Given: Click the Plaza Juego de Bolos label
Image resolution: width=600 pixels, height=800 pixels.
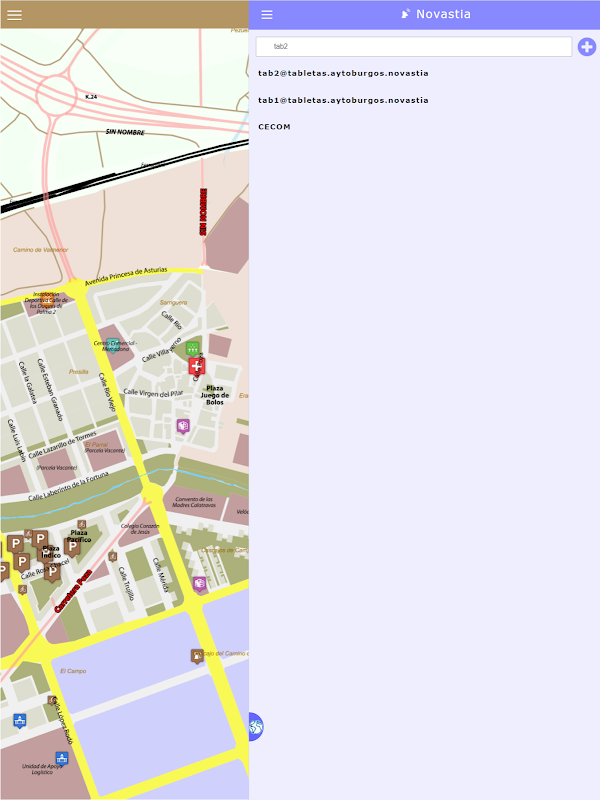Looking at the screenshot, I should 215,395.
